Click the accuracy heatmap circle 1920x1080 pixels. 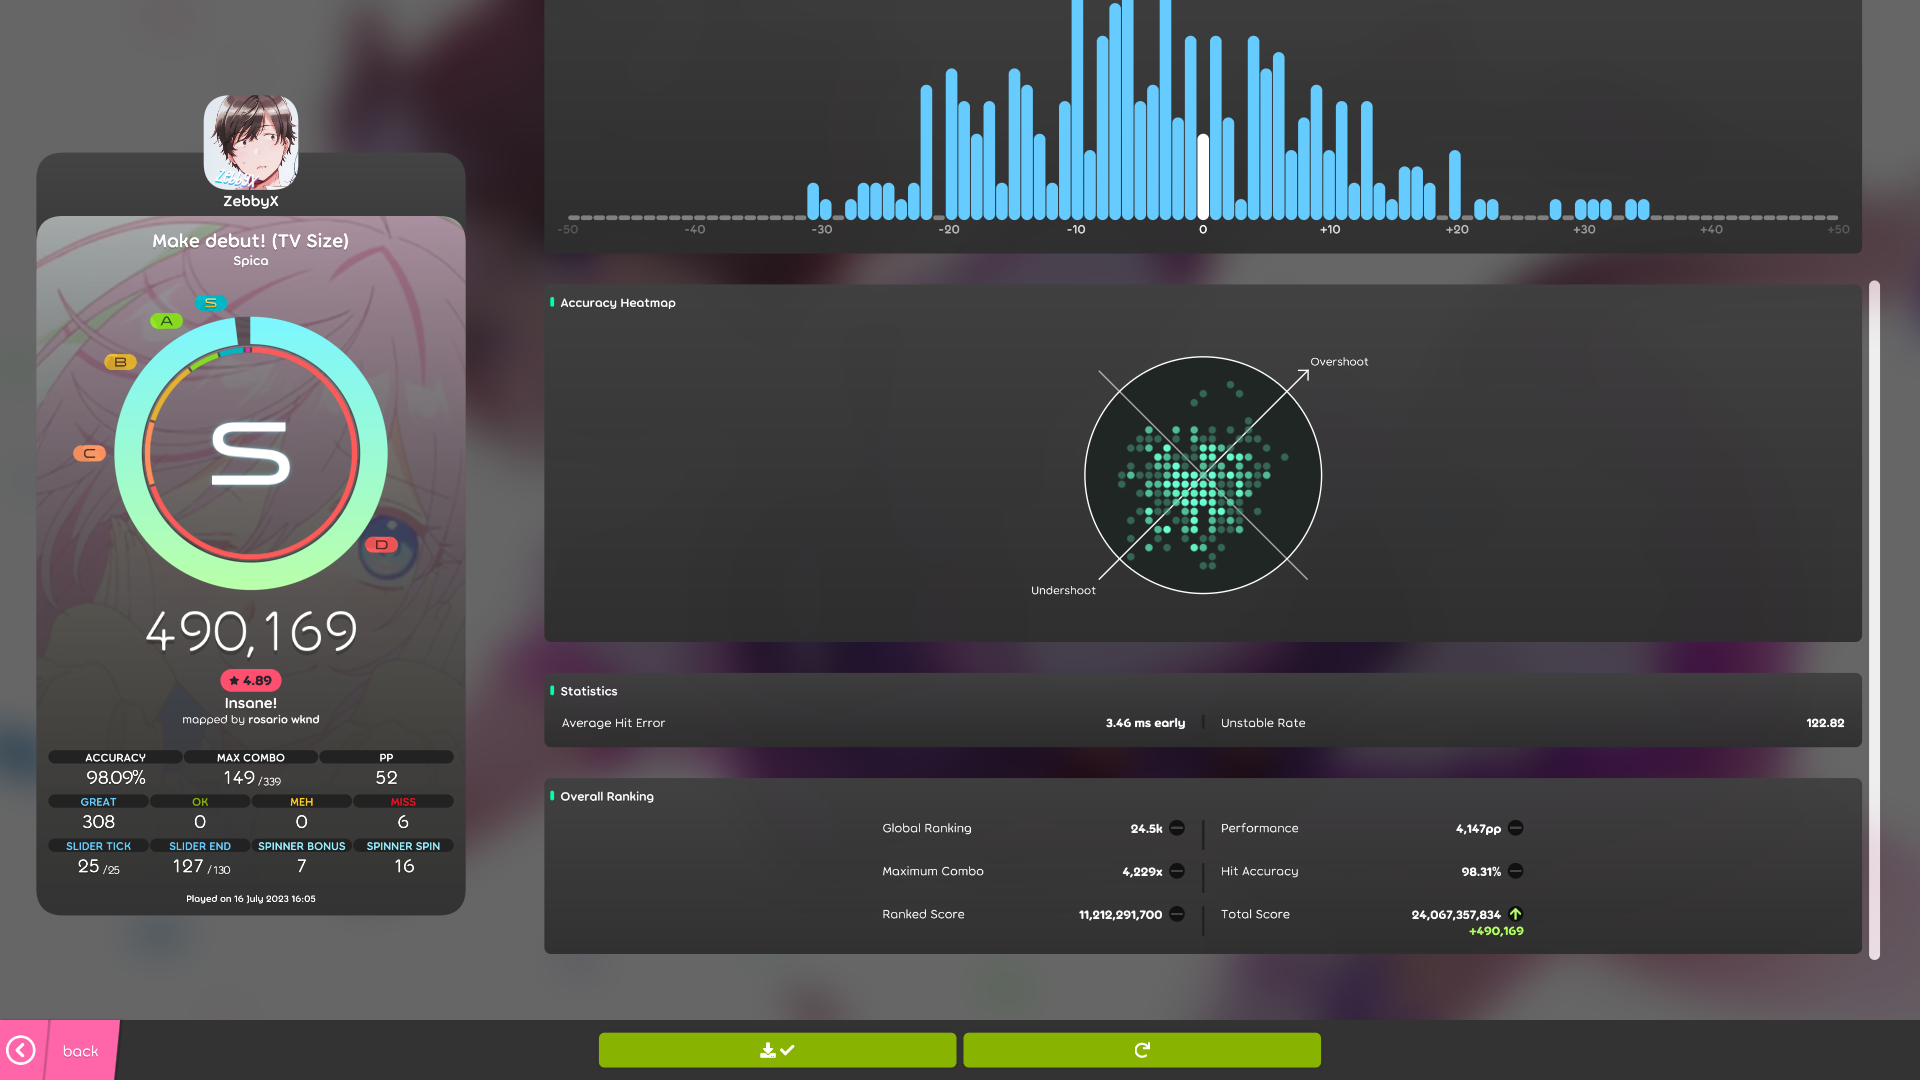(1203, 475)
